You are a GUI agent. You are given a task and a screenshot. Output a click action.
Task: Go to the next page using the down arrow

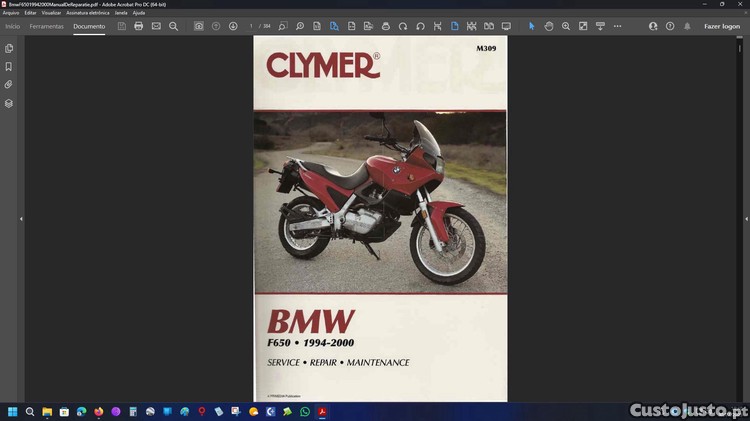(233, 26)
